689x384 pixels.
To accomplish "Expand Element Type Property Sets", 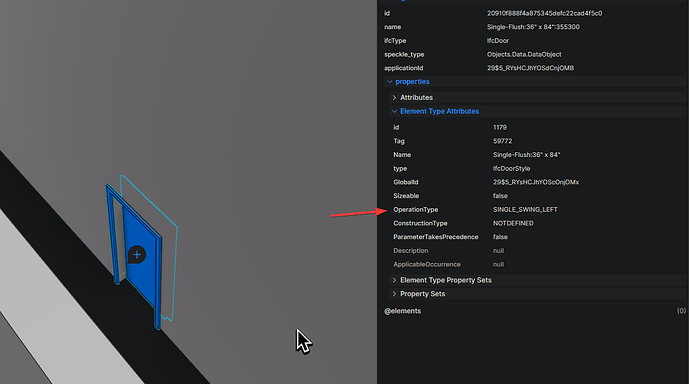I will tap(394, 280).
